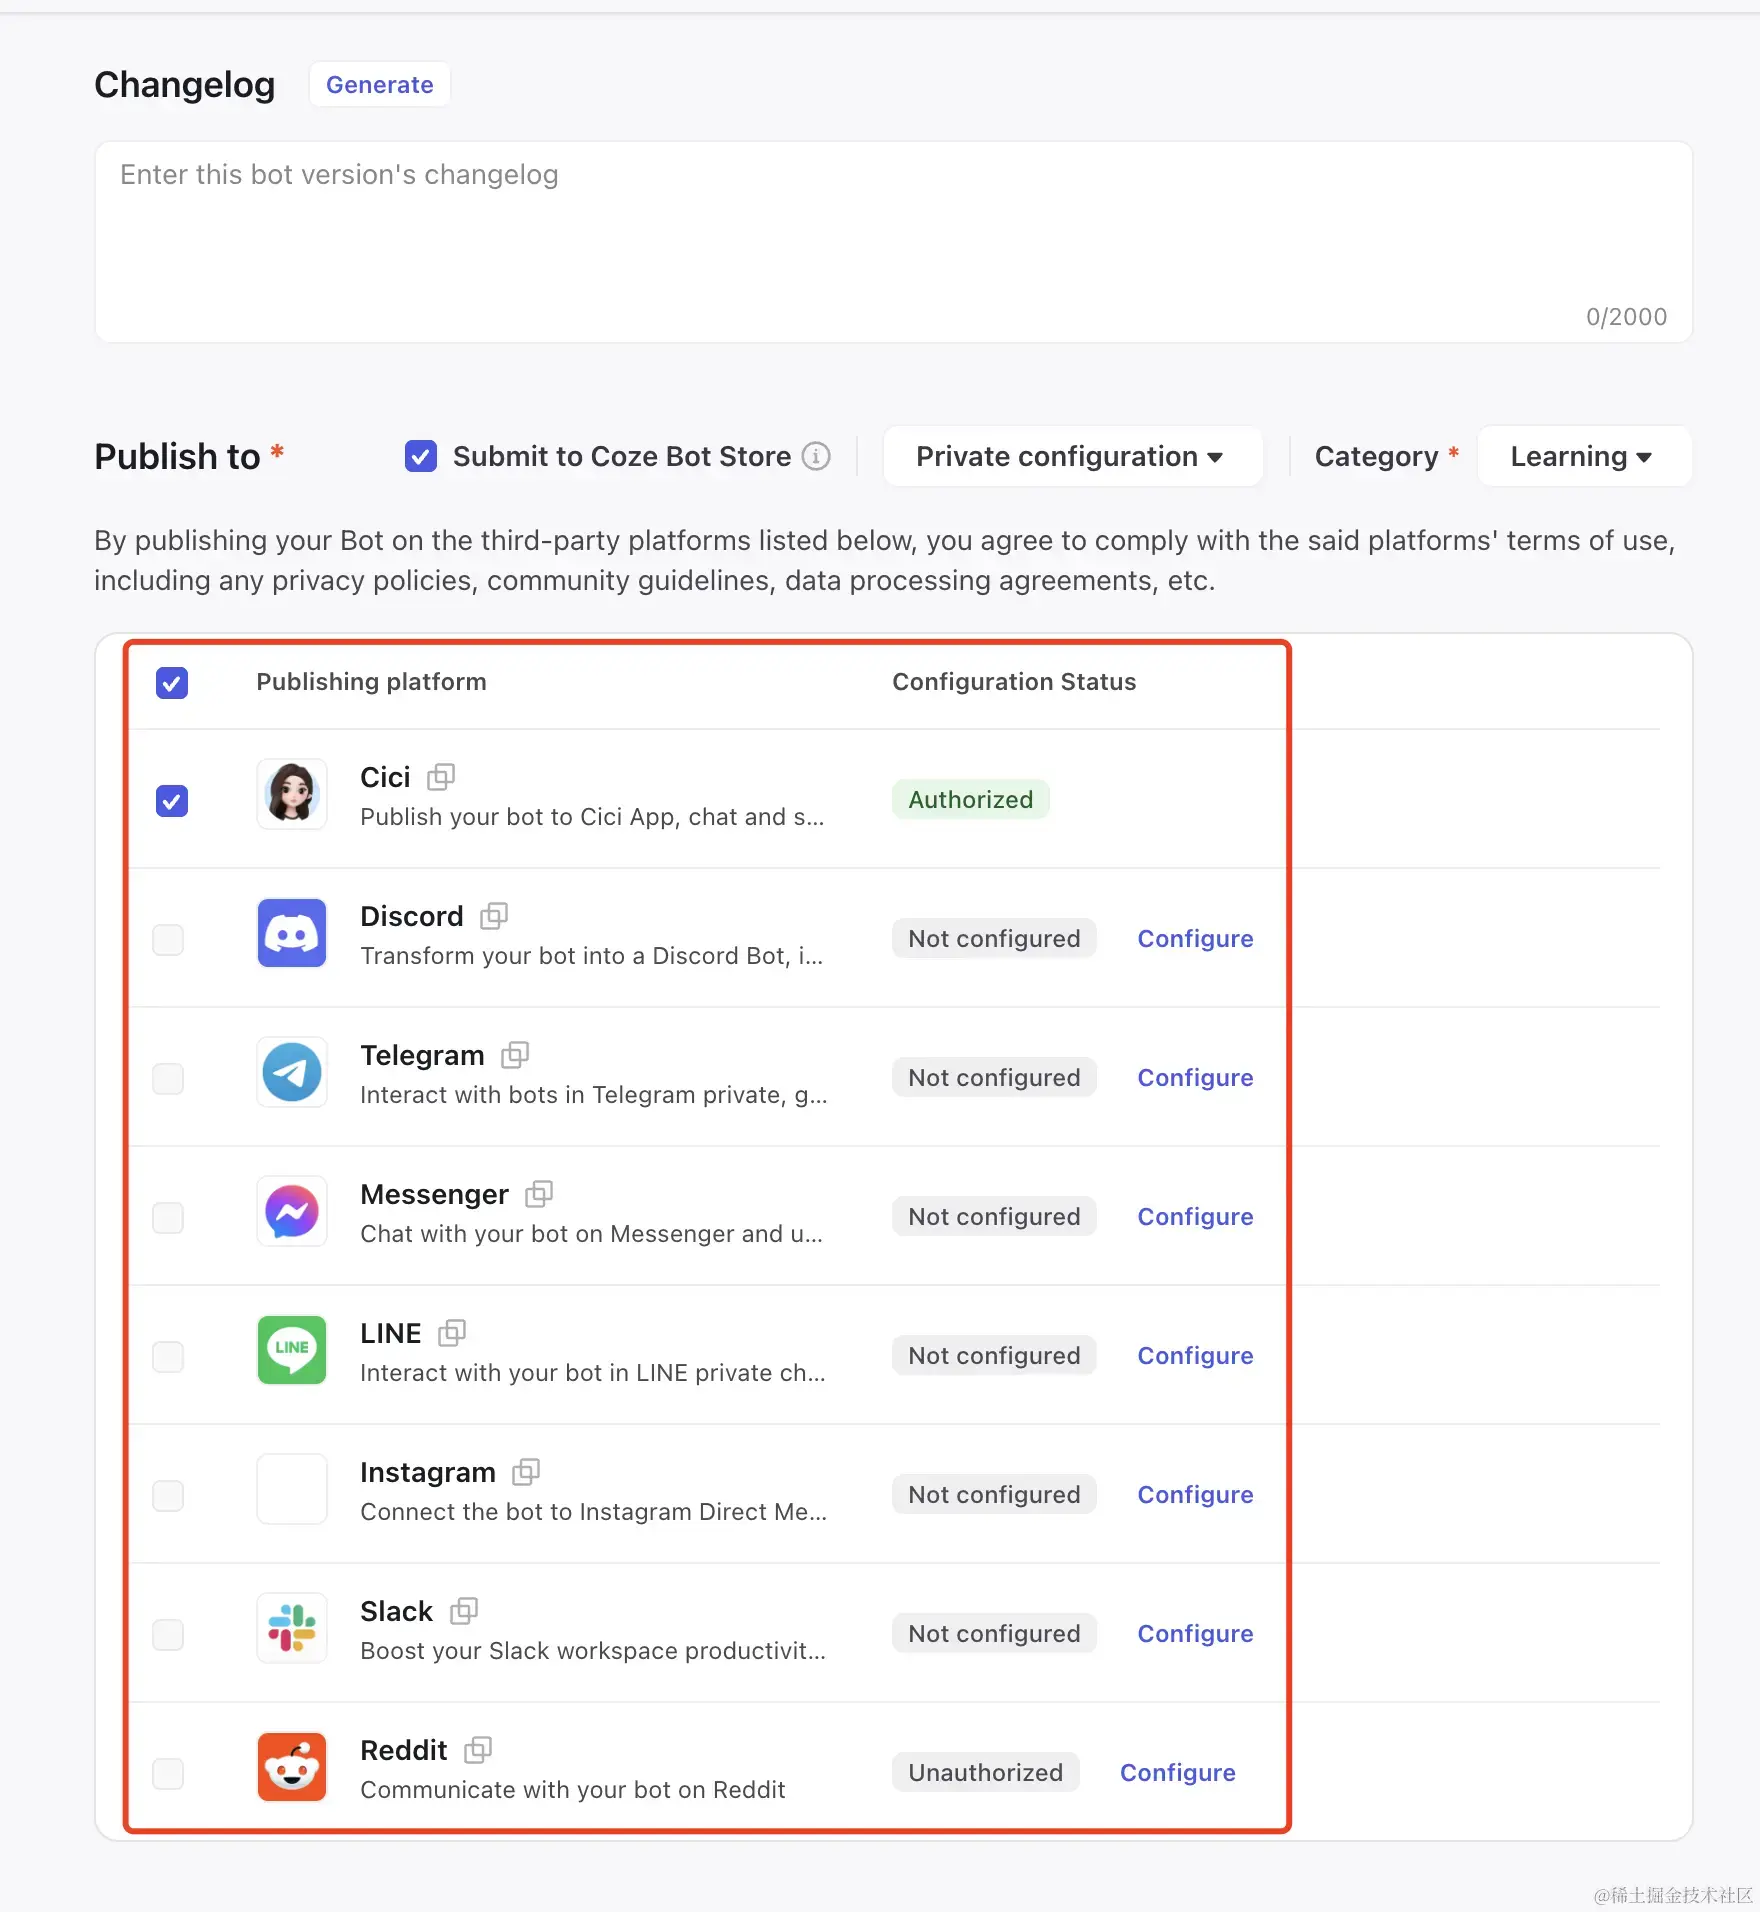Configure the Telegram platform
Image resolution: width=1760 pixels, height=1912 pixels.
coord(1195,1078)
